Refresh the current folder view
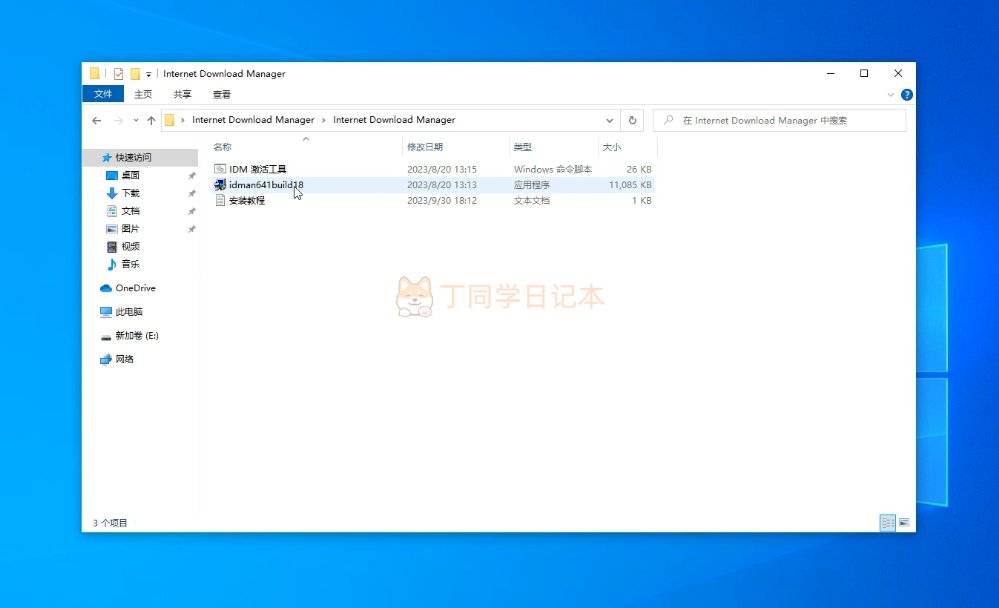 tap(632, 120)
